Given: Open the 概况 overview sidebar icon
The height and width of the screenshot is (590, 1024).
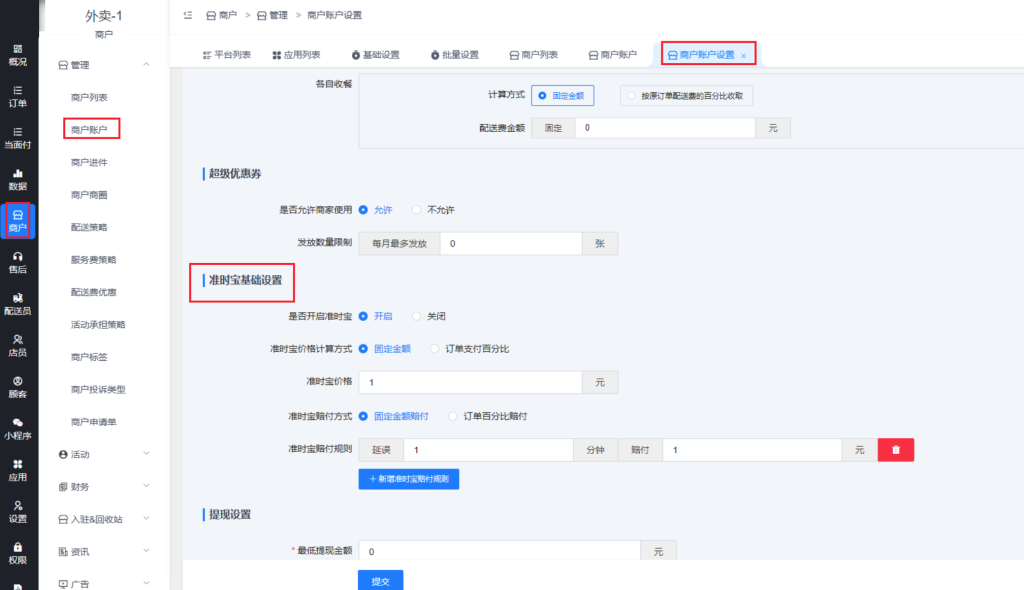Looking at the screenshot, I should [18, 54].
